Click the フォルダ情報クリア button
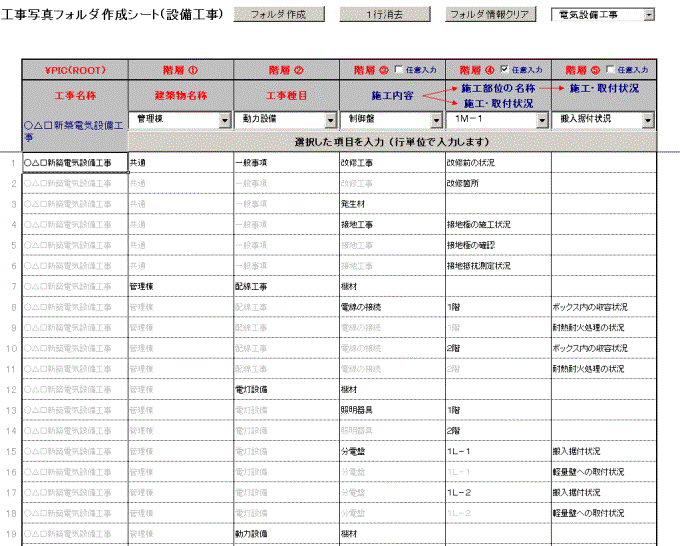The image size is (680, 546). coord(490,14)
